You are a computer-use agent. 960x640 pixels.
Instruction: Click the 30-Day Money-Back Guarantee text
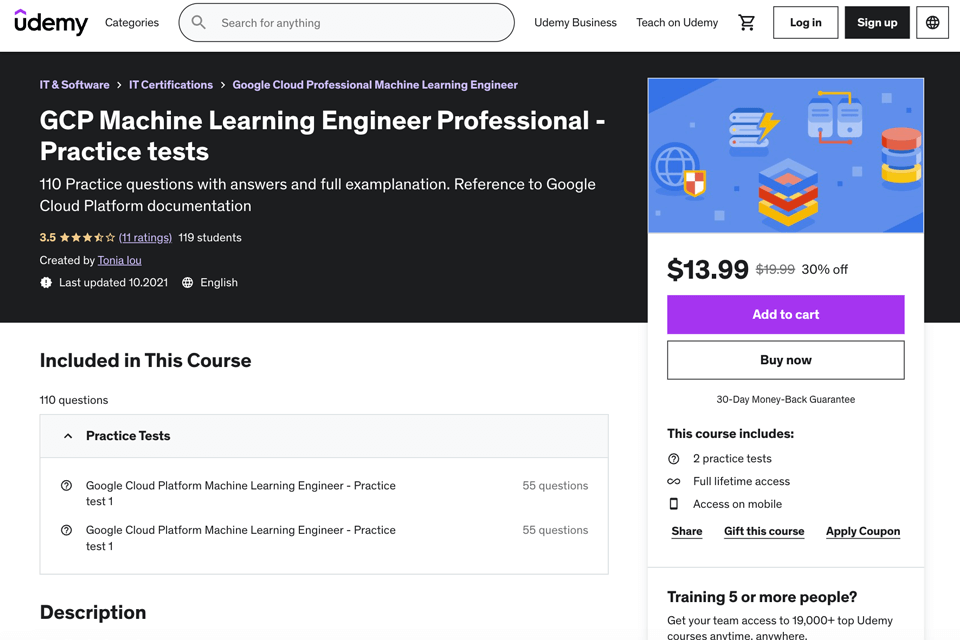[786, 399]
